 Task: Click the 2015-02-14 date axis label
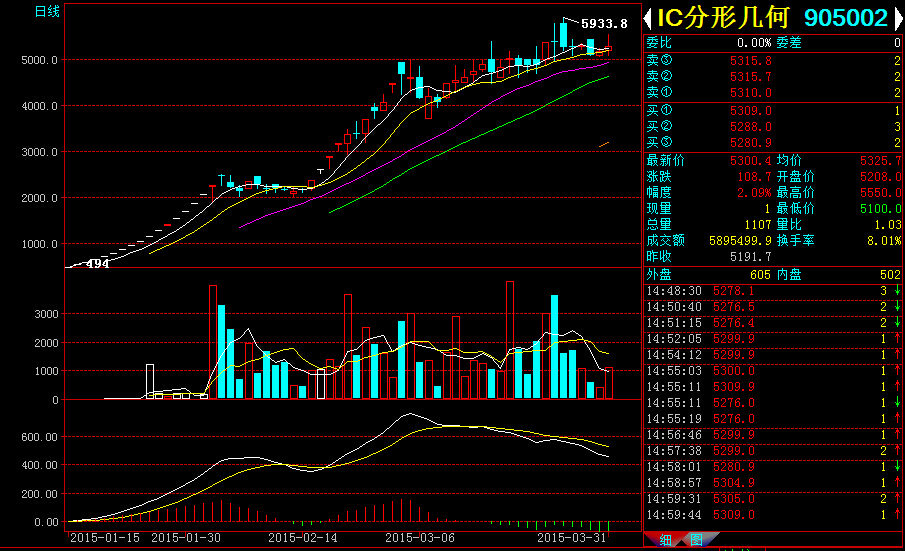[x=303, y=538]
